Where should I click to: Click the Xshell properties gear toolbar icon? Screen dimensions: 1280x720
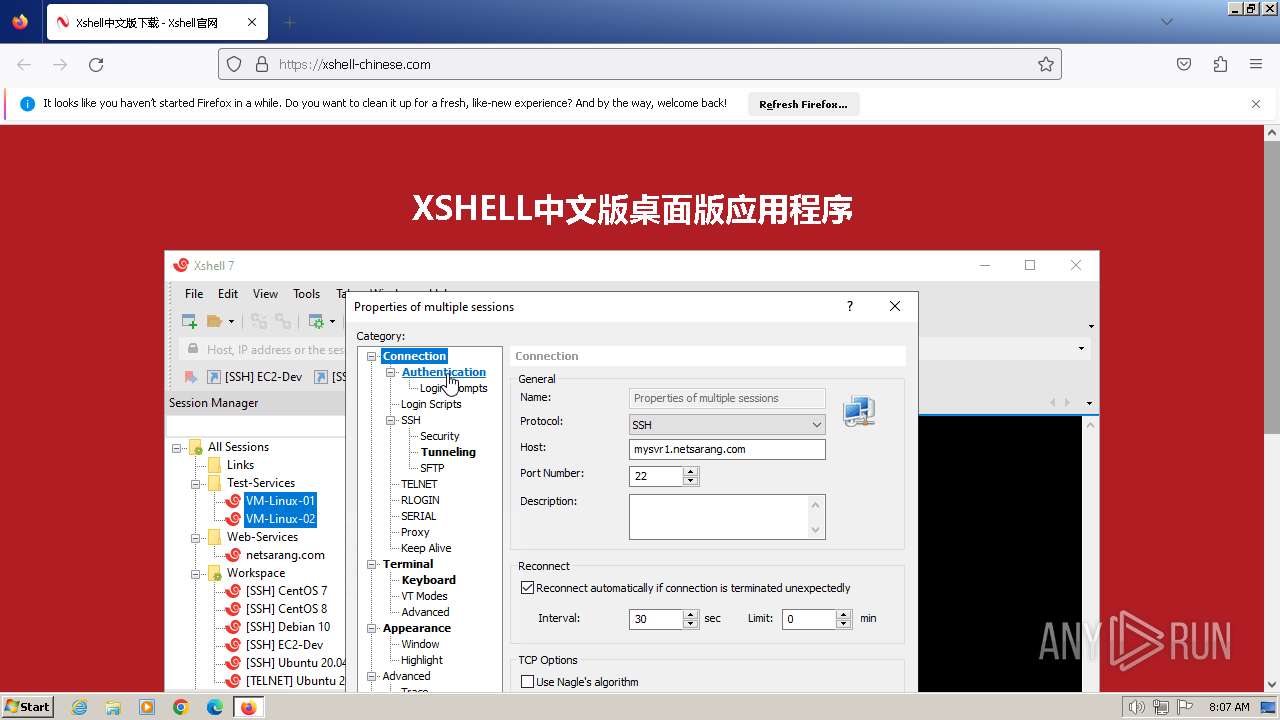(x=316, y=321)
